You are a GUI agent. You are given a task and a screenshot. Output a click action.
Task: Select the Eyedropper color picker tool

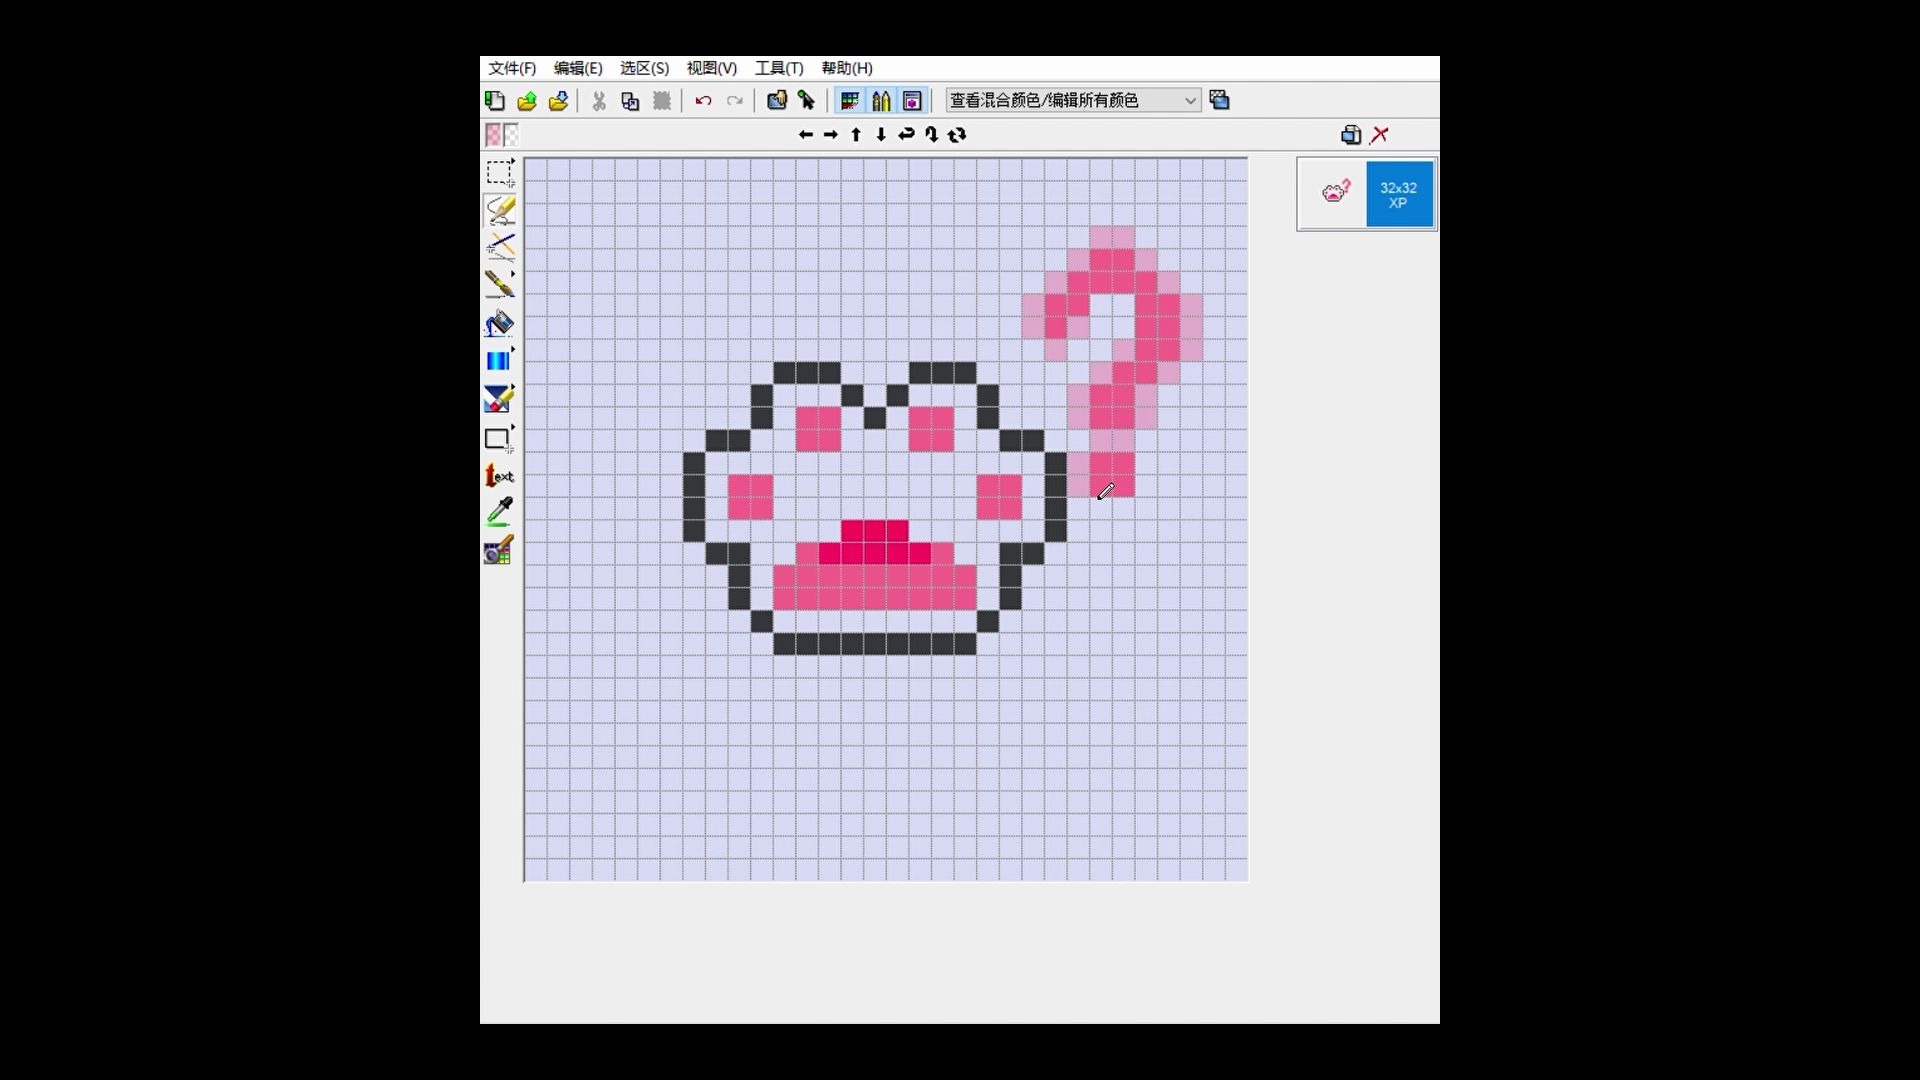(x=499, y=512)
